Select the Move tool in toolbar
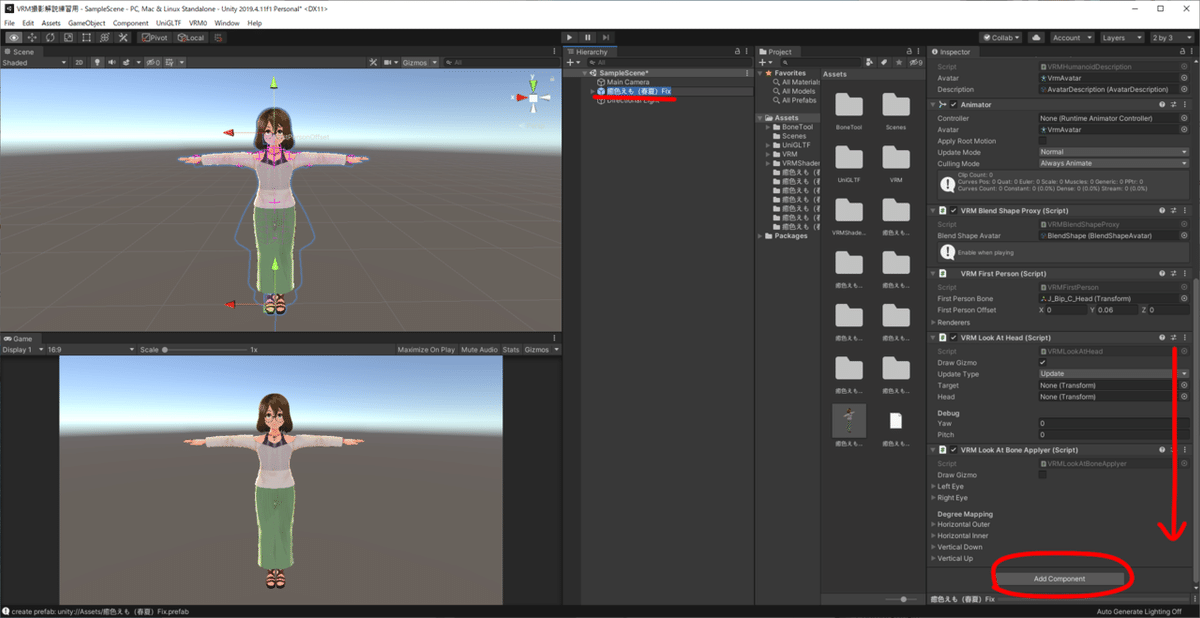This screenshot has height=618, width=1200. [x=32, y=37]
